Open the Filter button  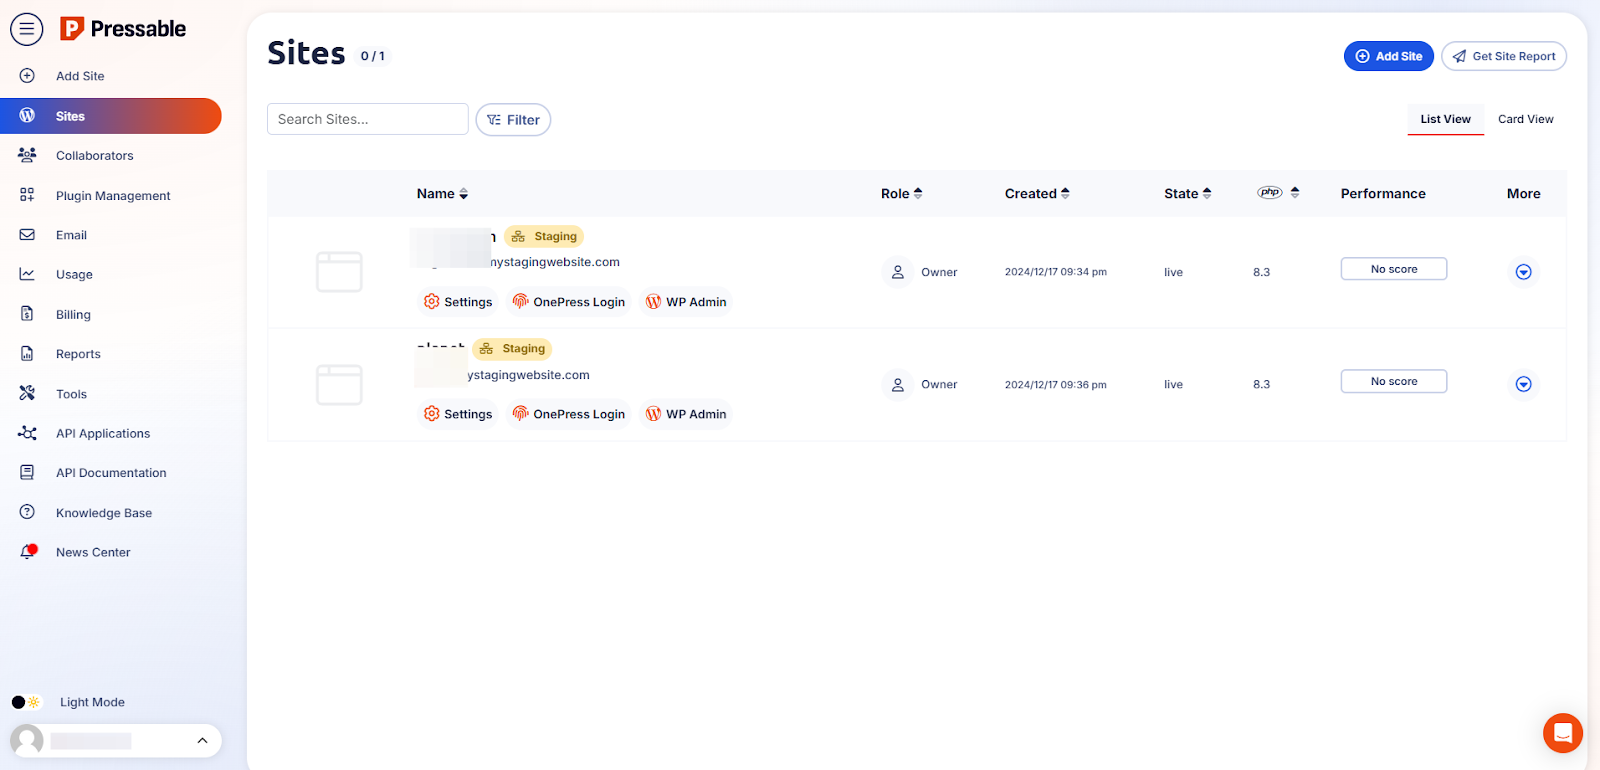513,120
